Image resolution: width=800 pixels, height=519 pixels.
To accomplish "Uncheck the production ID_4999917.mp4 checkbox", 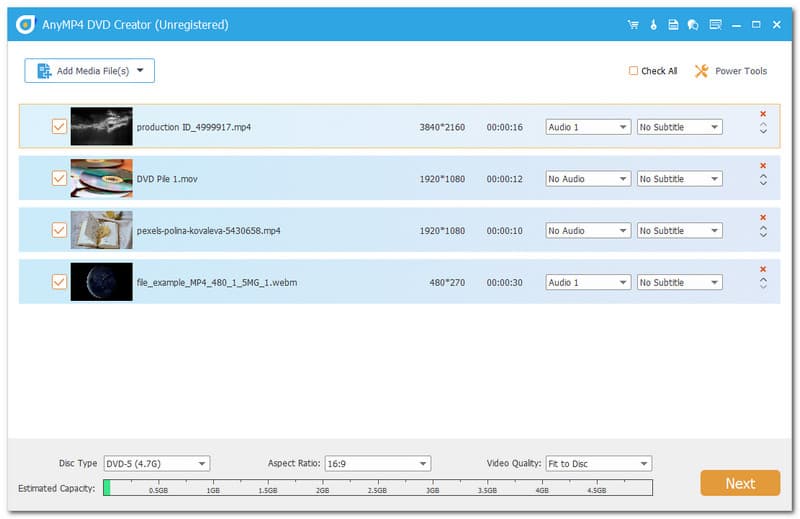I will 59,127.
